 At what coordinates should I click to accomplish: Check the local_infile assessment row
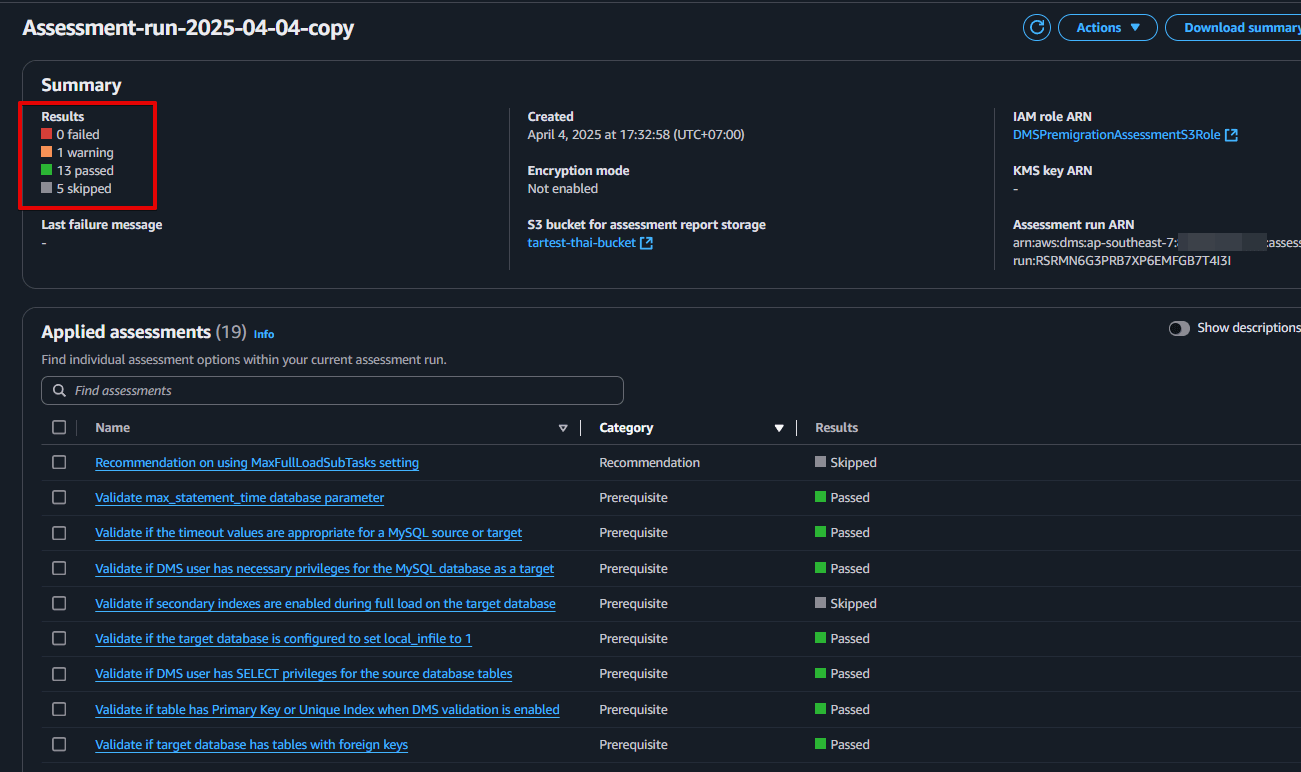[x=59, y=638]
